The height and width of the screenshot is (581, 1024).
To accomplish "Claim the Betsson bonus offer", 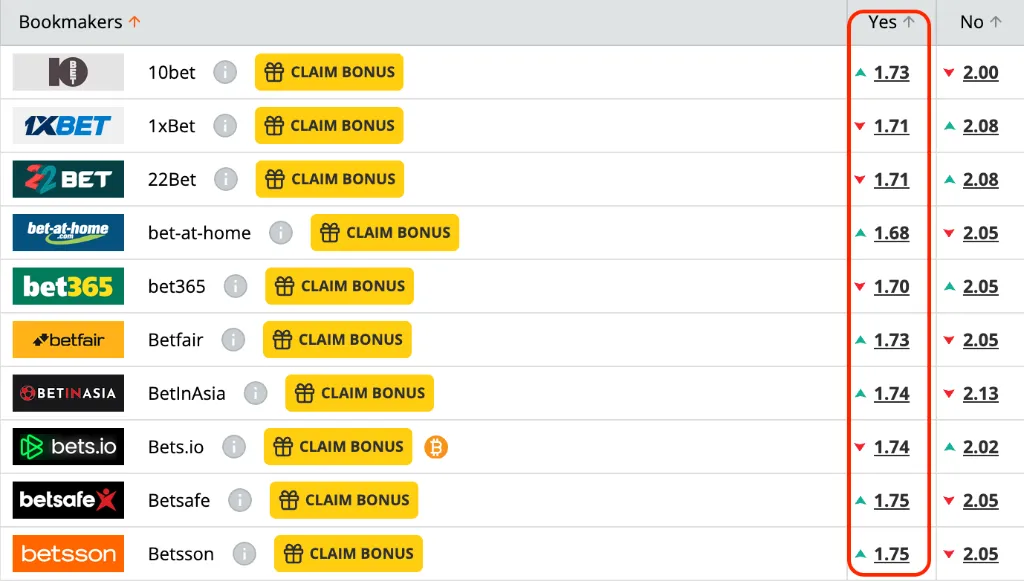I will 348,554.
